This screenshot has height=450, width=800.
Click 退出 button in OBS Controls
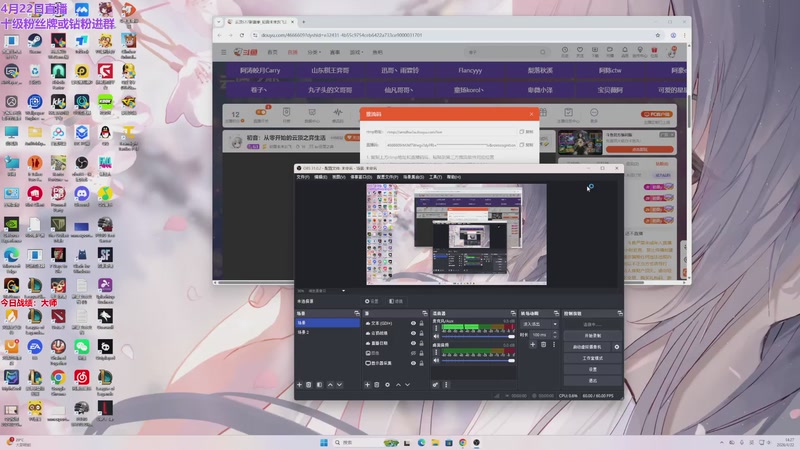[x=592, y=381]
